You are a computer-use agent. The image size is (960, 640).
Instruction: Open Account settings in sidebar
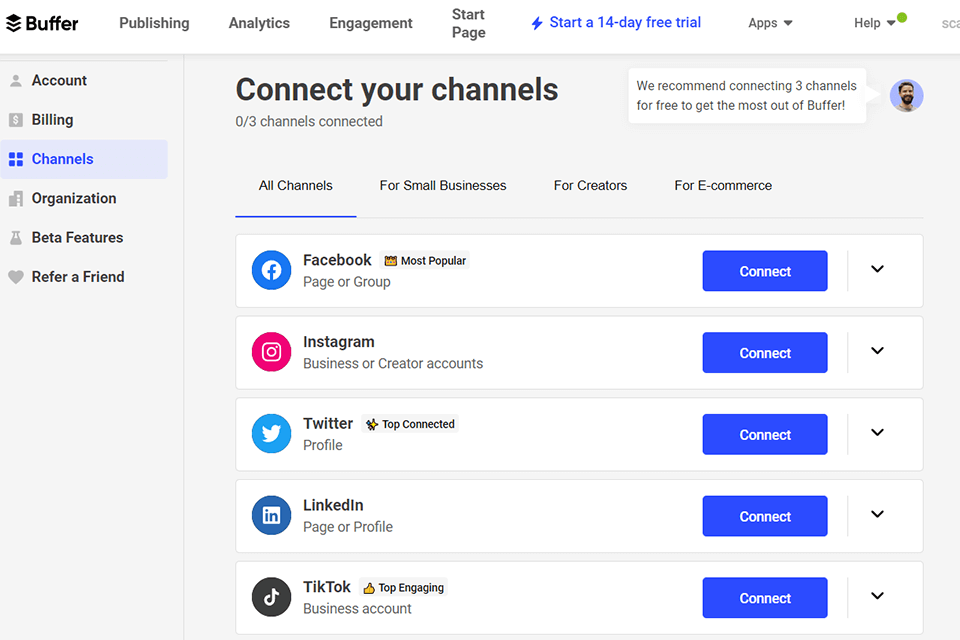(x=84, y=81)
